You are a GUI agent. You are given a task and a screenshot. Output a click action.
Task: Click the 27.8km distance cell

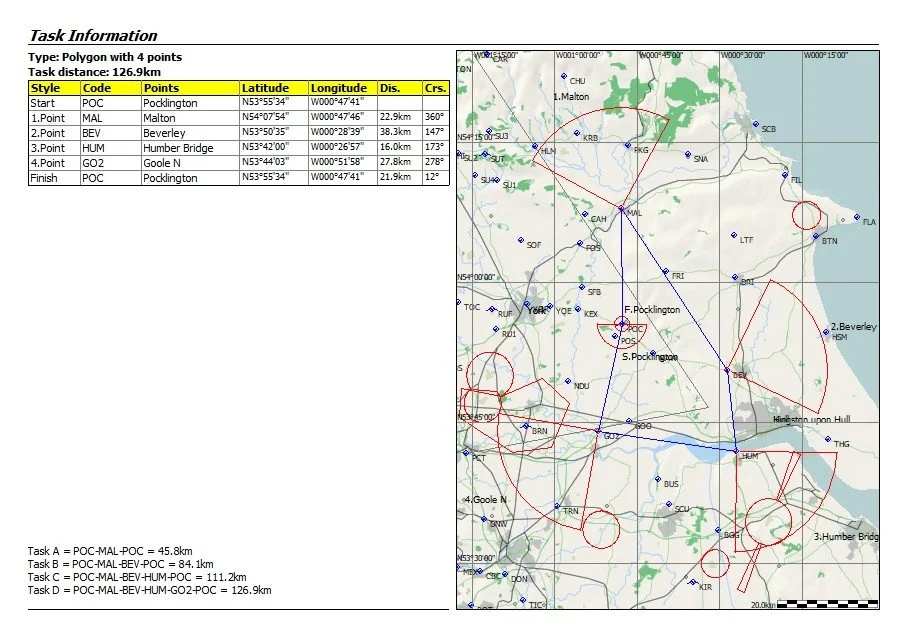400,162
